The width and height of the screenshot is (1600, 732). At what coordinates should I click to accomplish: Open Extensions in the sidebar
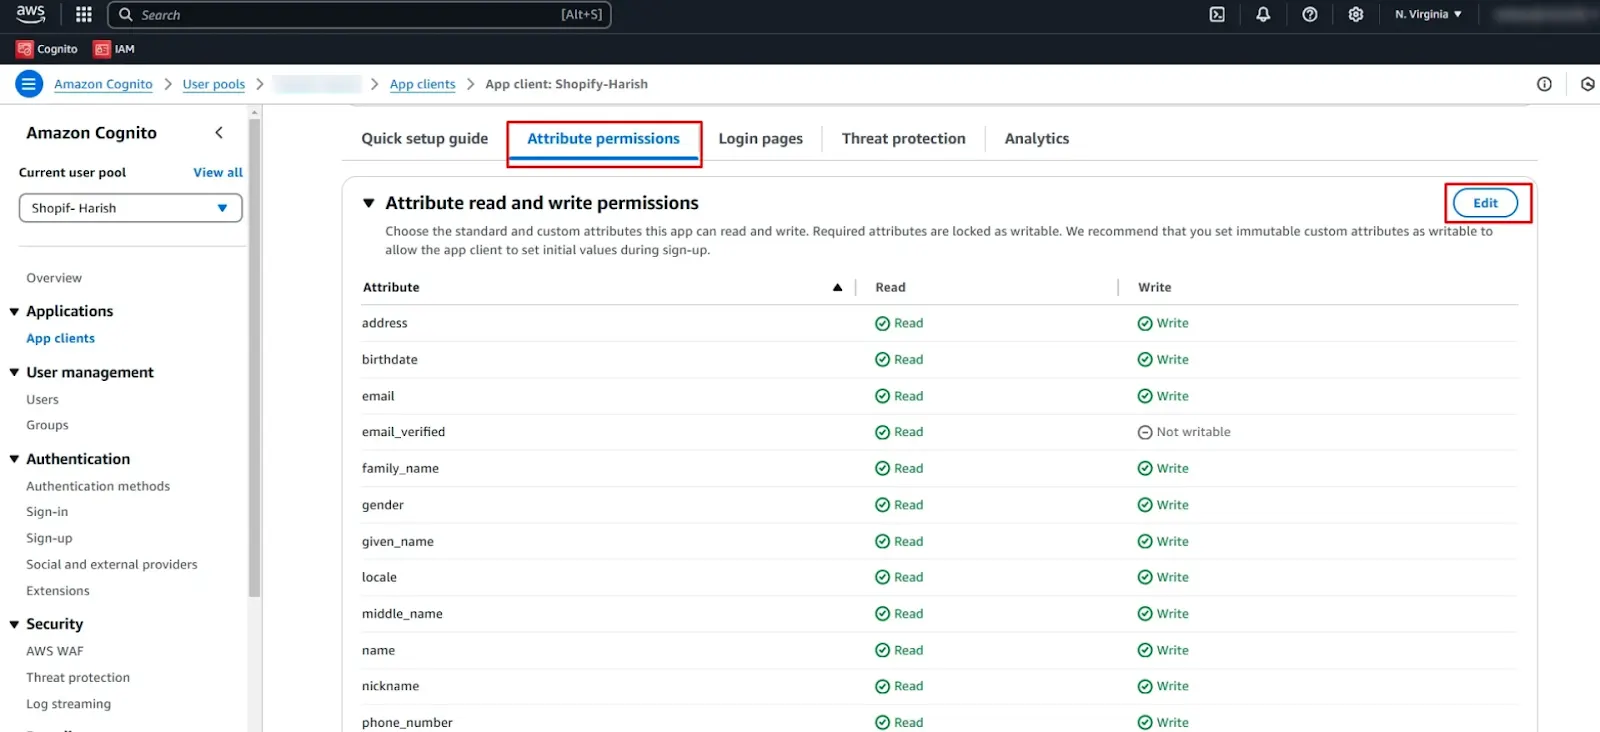coord(58,591)
